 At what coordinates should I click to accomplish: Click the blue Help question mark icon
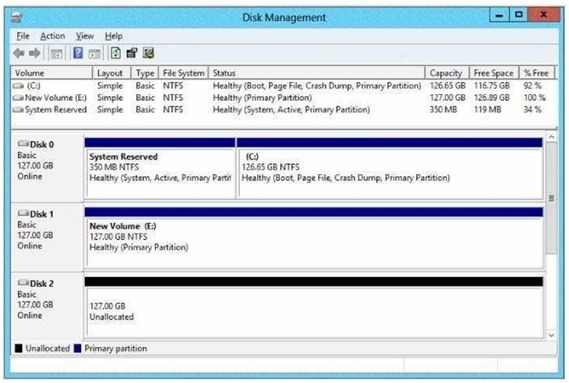click(78, 53)
